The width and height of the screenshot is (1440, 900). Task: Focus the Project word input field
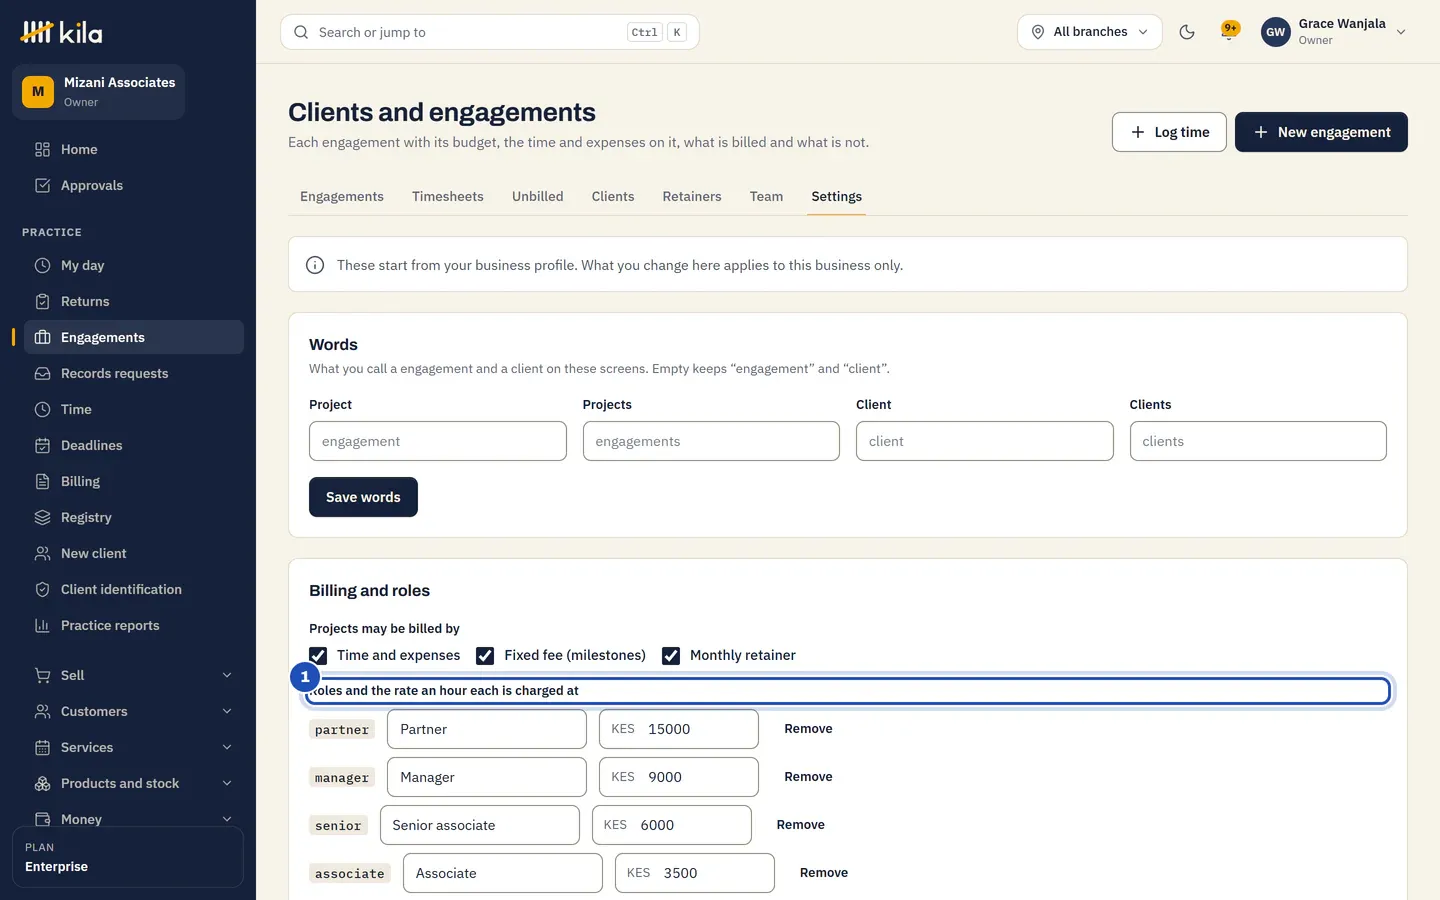pos(438,441)
